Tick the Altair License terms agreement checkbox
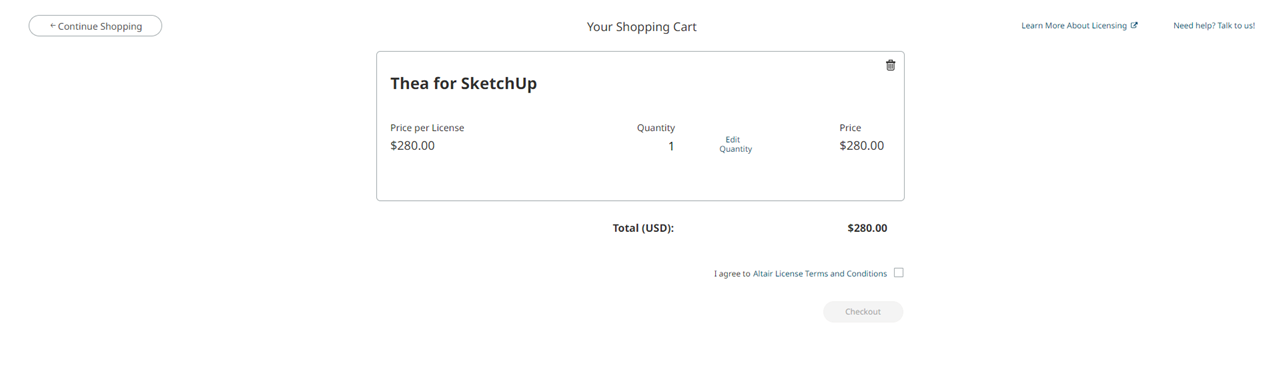The height and width of the screenshot is (372, 1281). (x=898, y=273)
